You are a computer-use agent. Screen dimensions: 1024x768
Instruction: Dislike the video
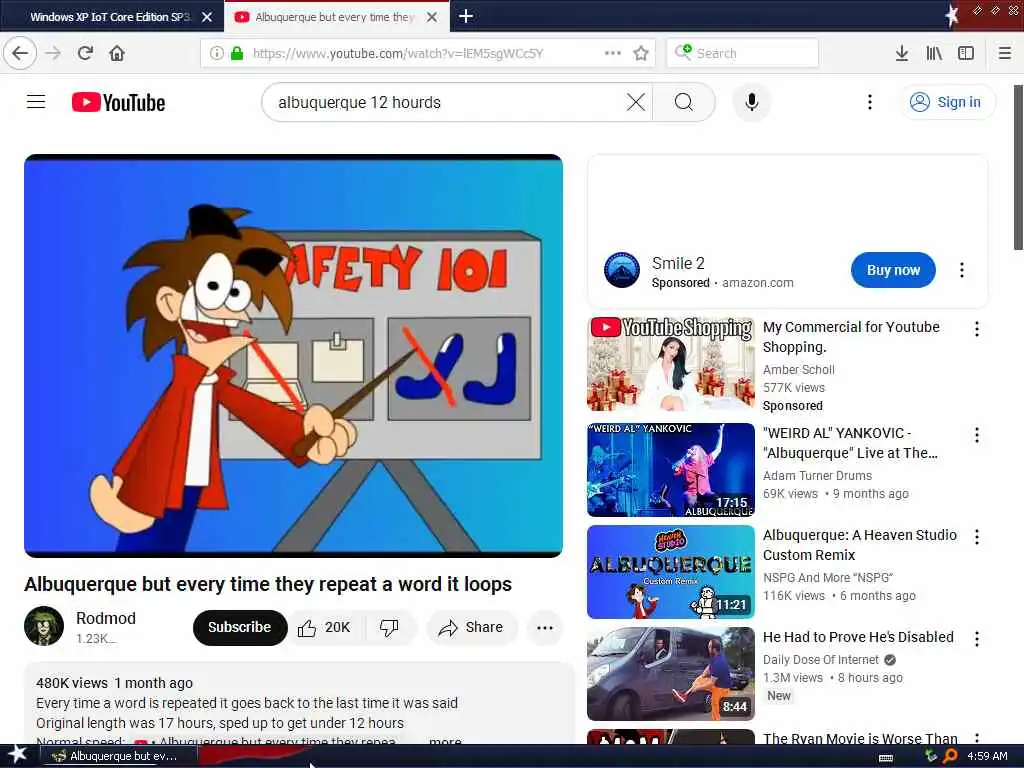pyautogui.click(x=390, y=628)
